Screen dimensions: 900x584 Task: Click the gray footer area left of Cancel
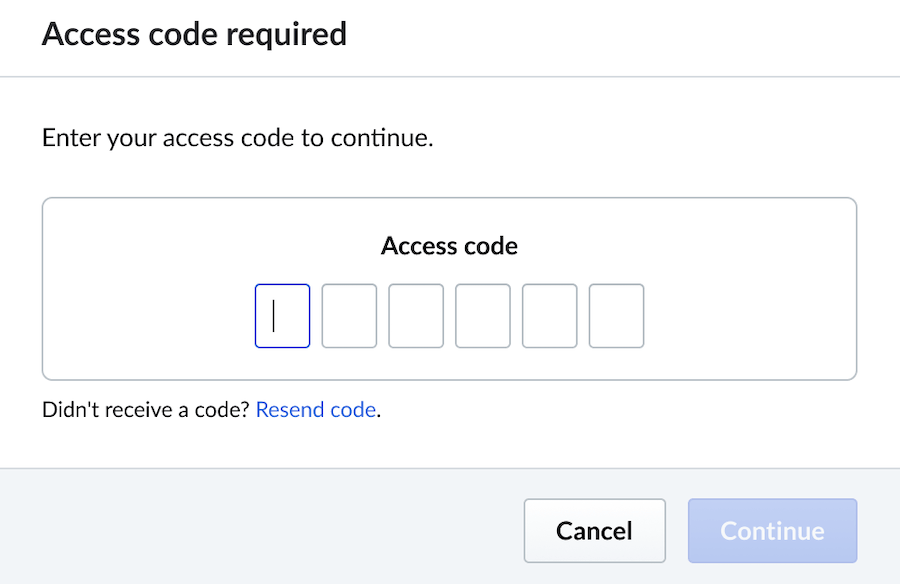coord(250,528)
